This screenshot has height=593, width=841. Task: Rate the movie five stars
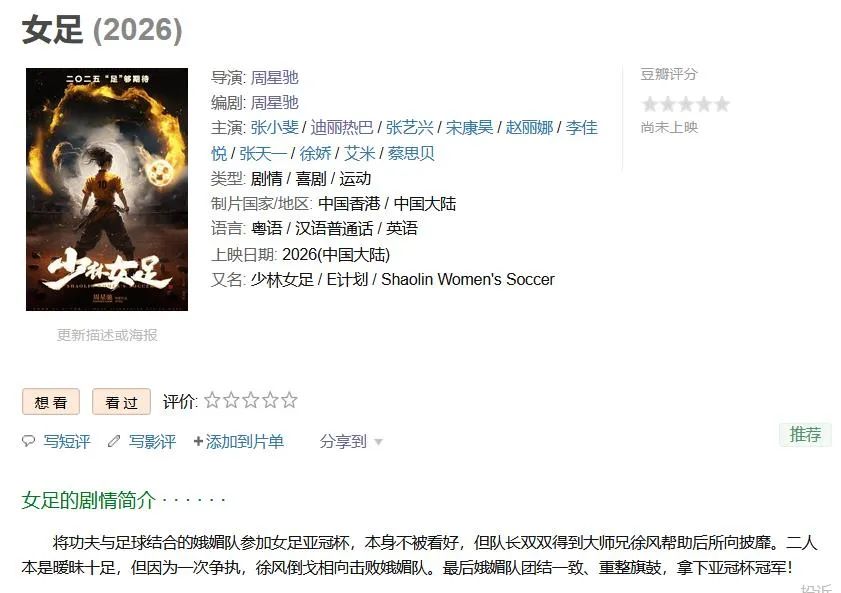click(x=289, y=400)
